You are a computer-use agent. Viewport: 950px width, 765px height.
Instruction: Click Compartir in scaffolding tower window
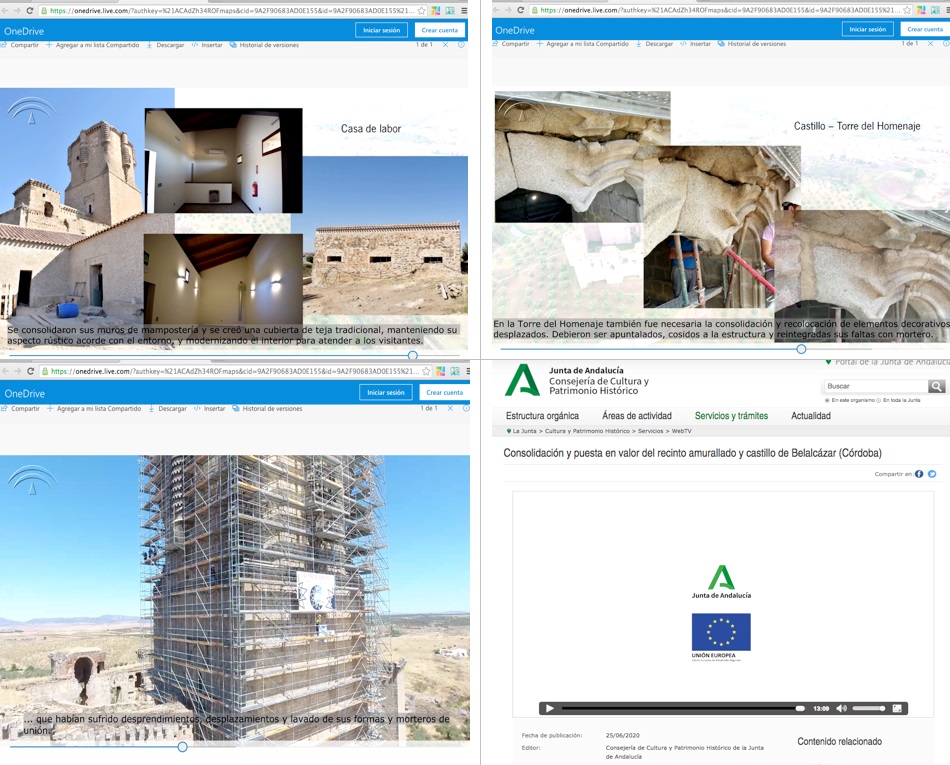pyautogui.click(x=21, y=409)
